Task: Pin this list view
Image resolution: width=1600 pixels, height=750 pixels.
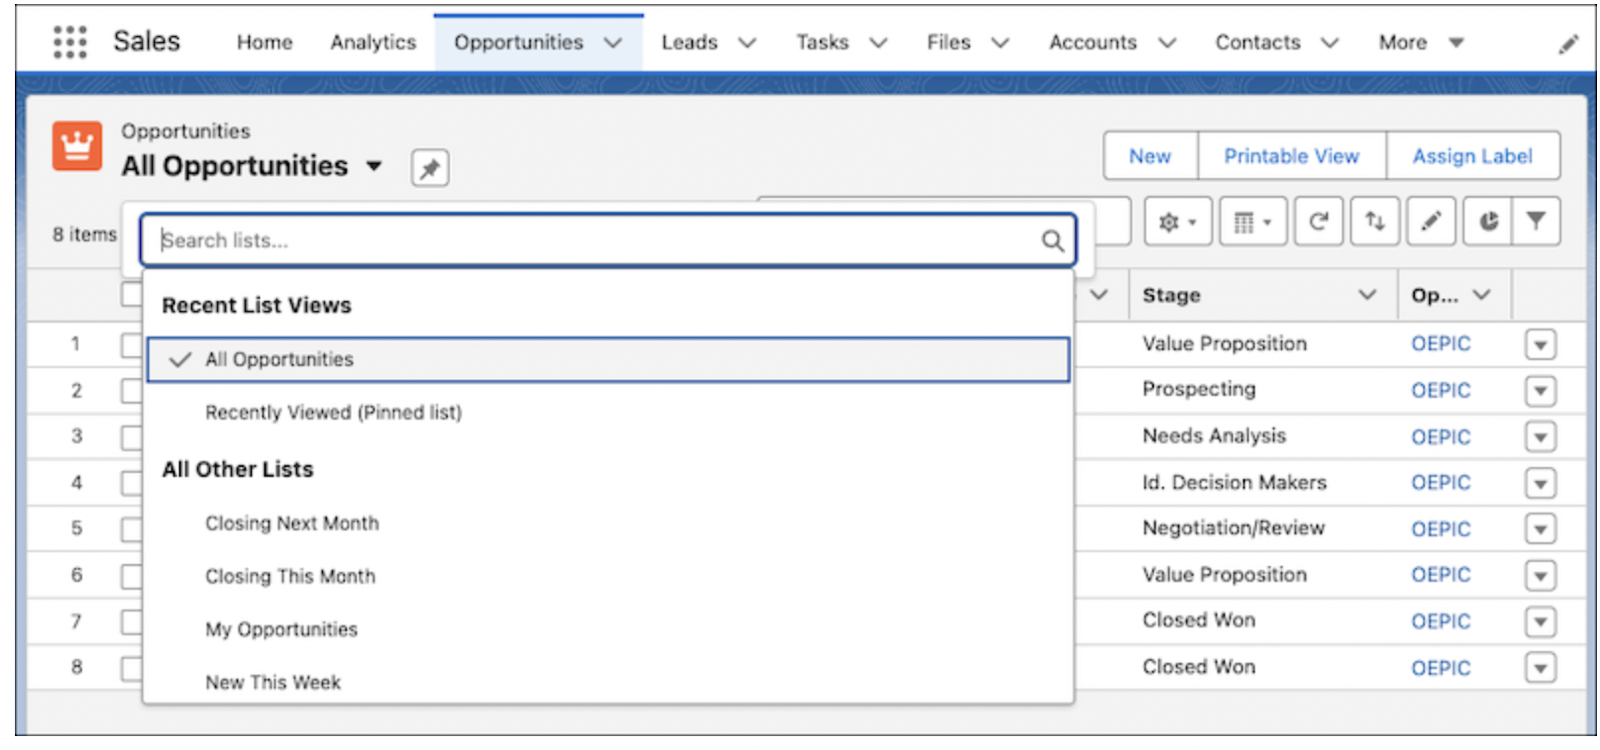Action: (430, 168)
